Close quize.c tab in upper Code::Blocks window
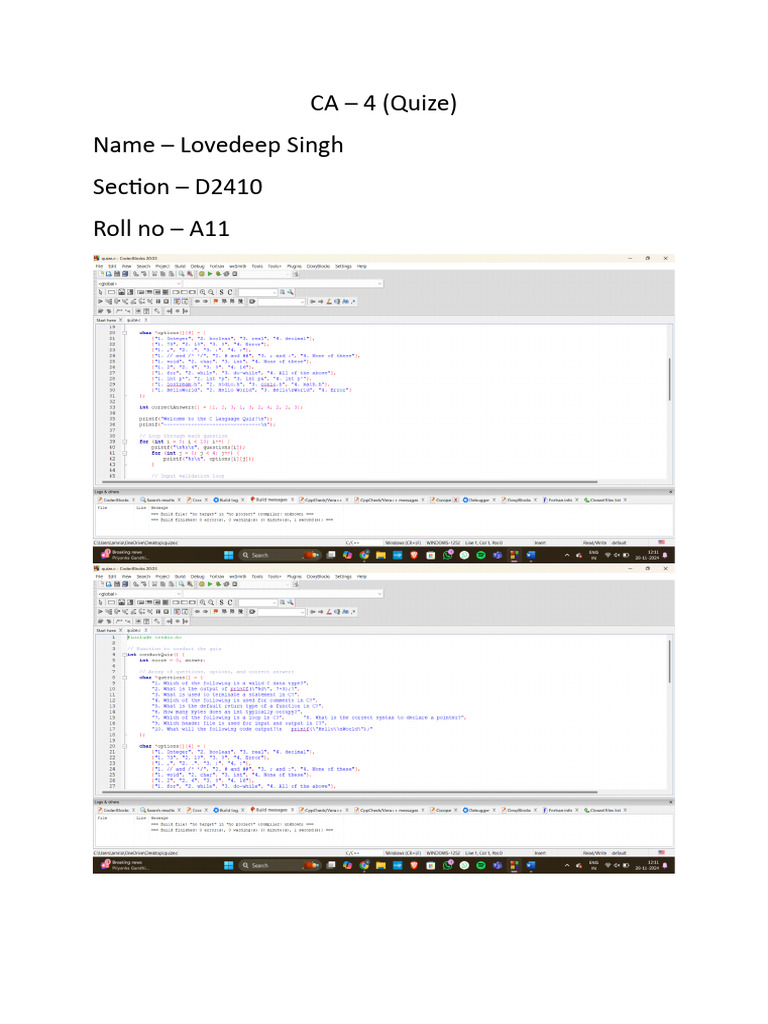Screen dimensions: 768x1024 (146, 320)
